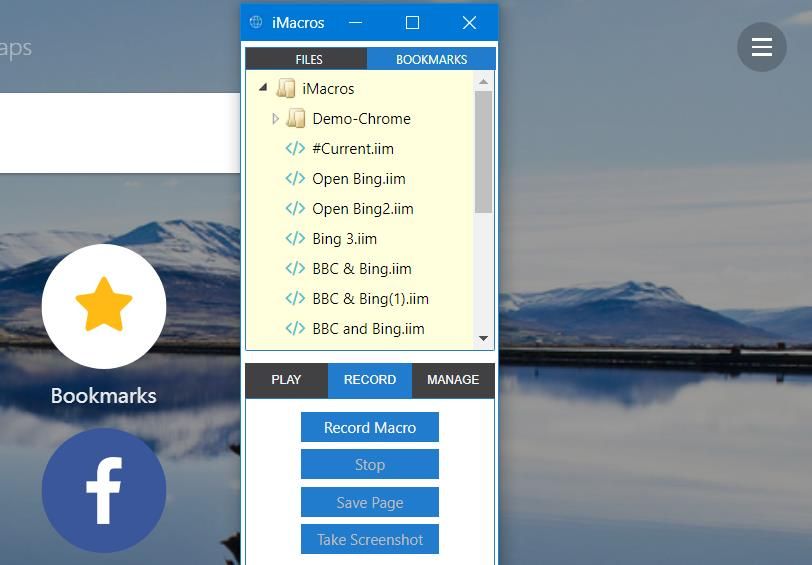Open the Facebook speed dial tile
Screen dimensions: 812x565
click(104, 490)
